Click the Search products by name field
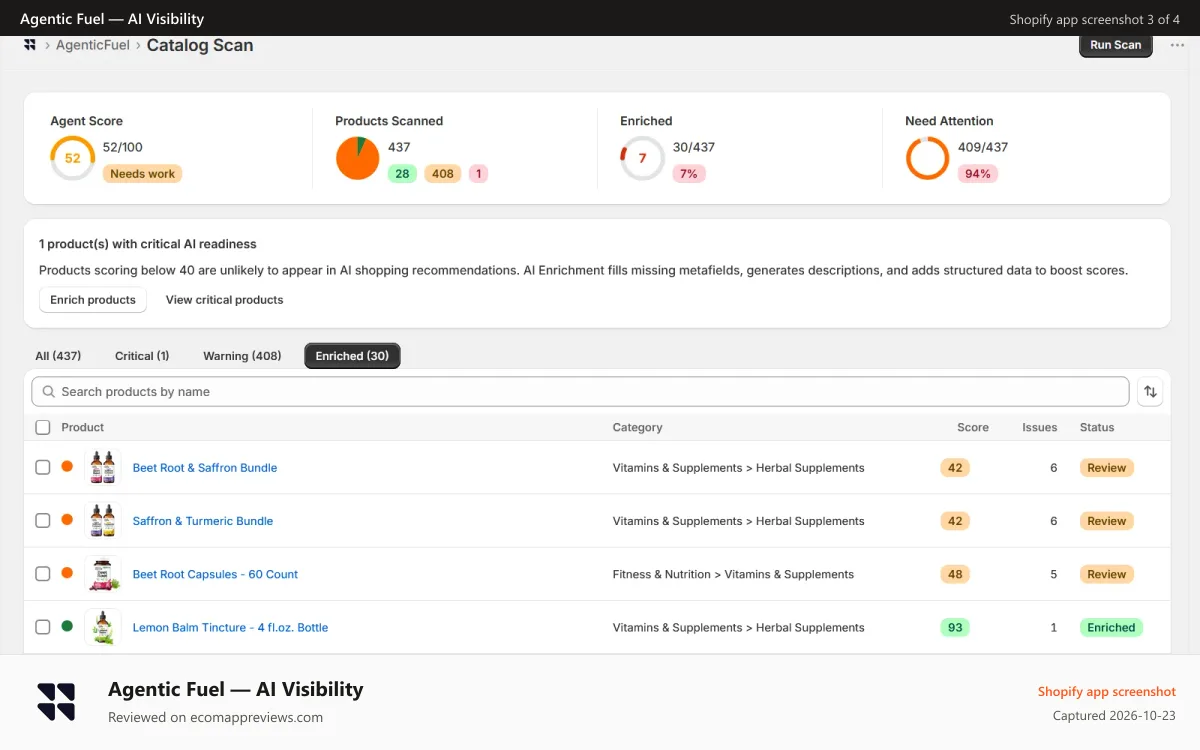 (x=580, y=392)
